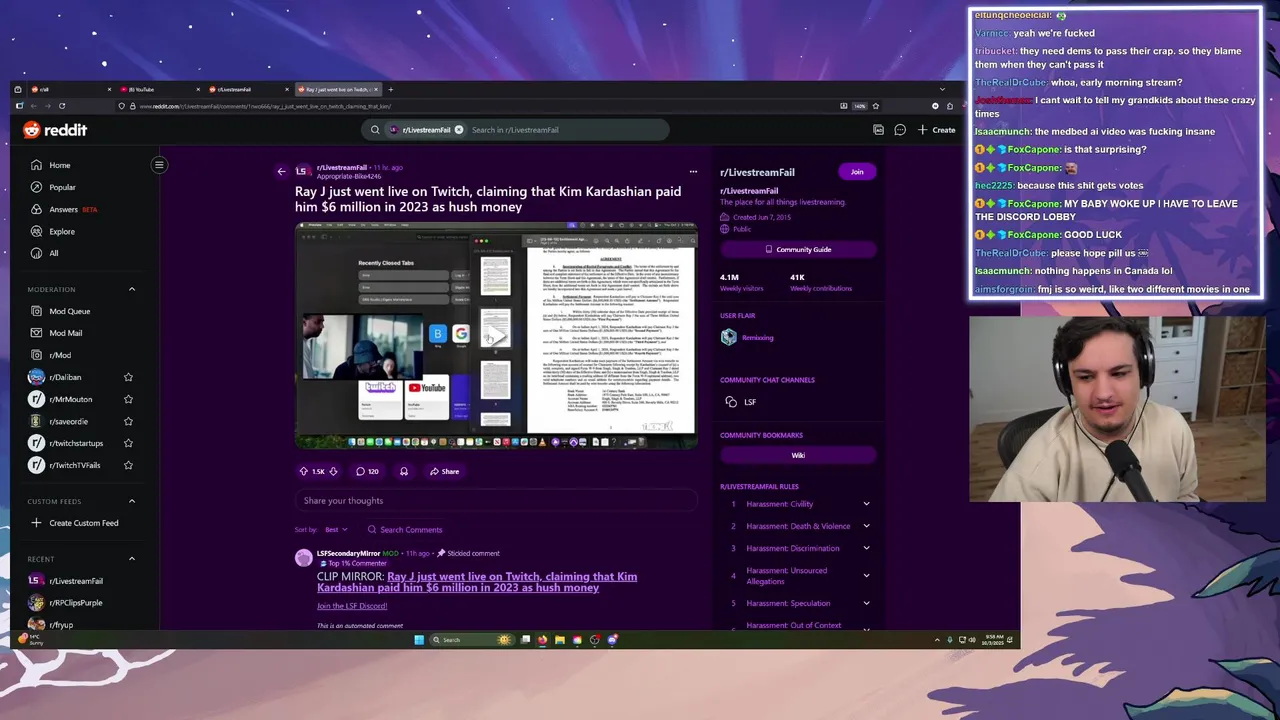Collapse the sidebar navigation button
The image size is (1280, 720).
coord(159,165)
